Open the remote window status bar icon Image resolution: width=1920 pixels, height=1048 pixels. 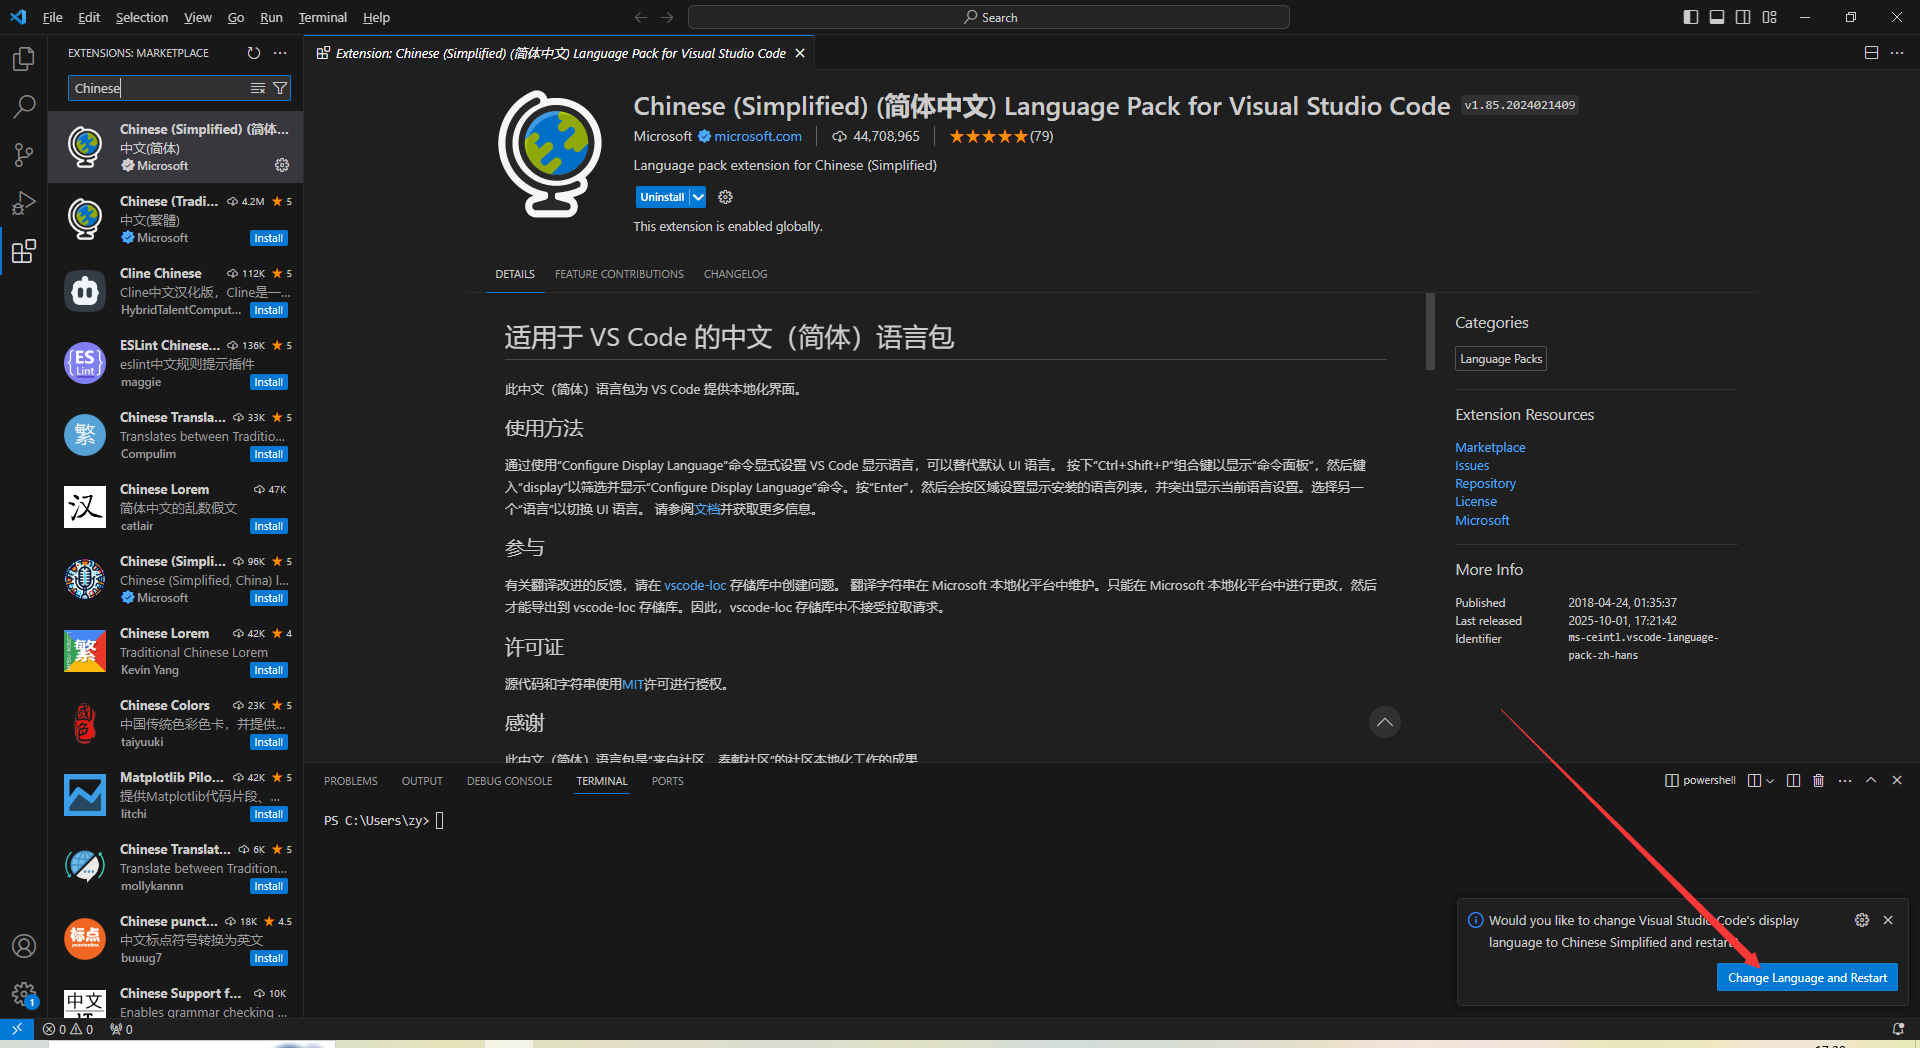[x=17, y=1029]
